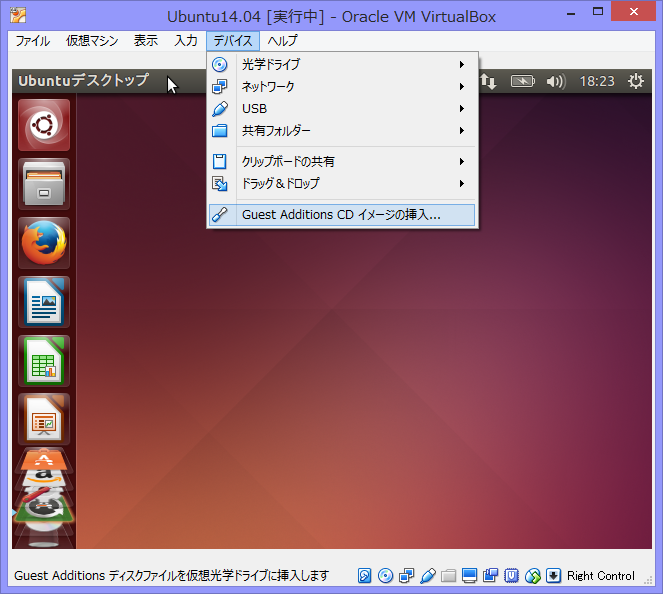
Task: Close the デバイス menu from the menu bar
Action: point(233,41)
